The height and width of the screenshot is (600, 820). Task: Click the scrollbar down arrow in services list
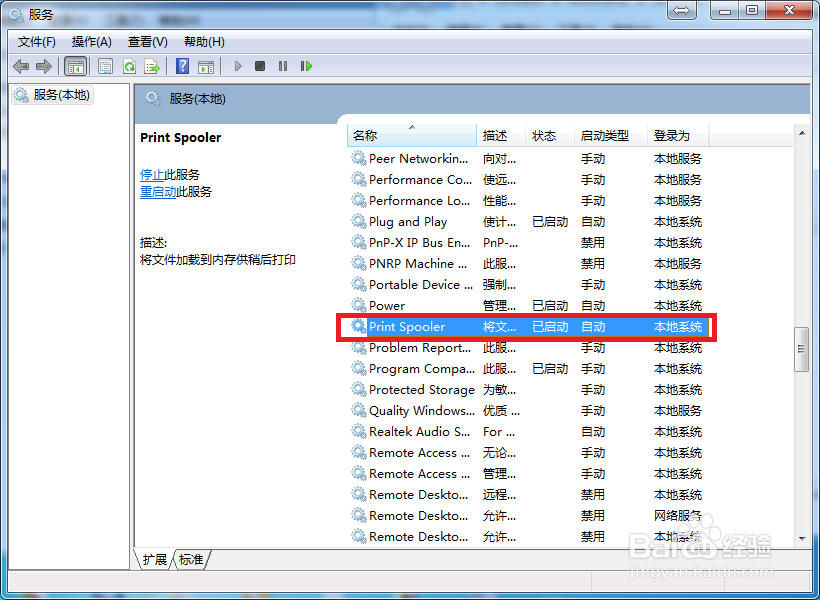click(x=802, y=538)
